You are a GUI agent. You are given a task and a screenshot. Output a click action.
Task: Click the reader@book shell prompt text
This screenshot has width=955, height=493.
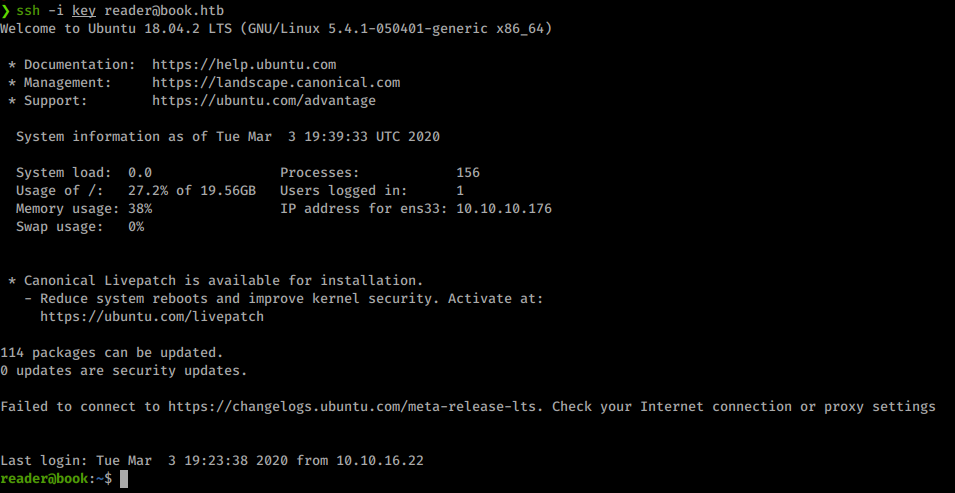pyautogui.click(x=44, y=480)
